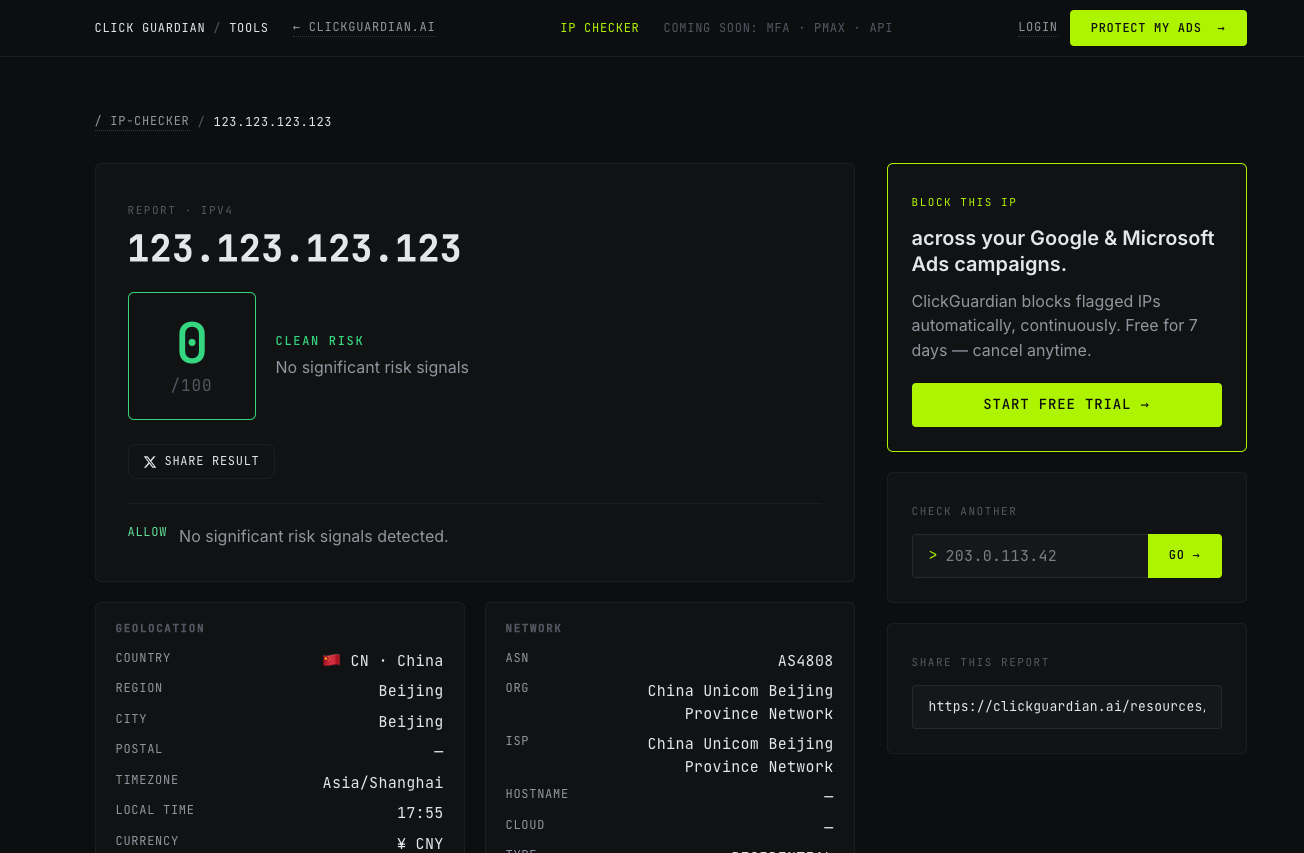Click the Go button to check IP
Image resolution: width=1304 pixels, height=853 pixels.
1185,556
